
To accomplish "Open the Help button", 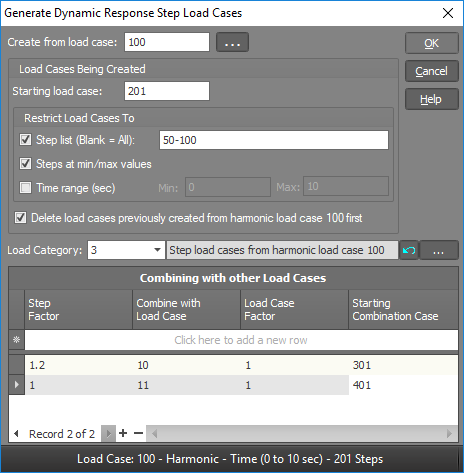I will [x=432, y=99].
